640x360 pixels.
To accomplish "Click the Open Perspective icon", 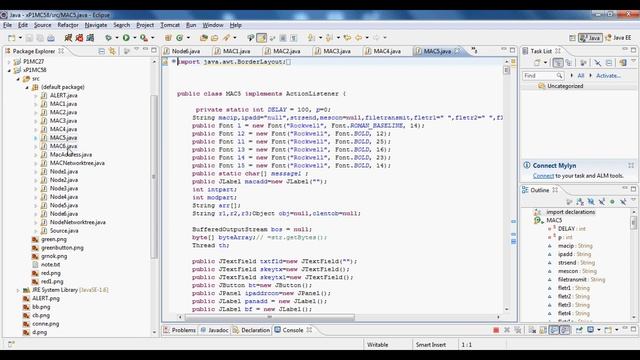I will [x=572, y=38].
